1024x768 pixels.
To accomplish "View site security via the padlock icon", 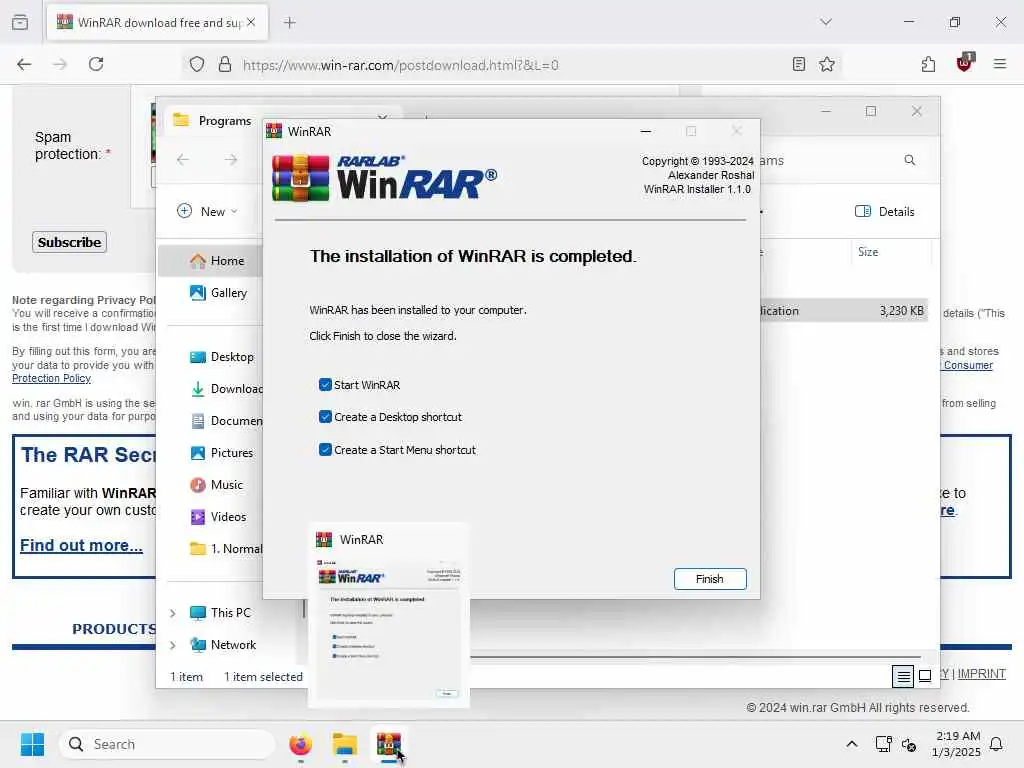I will pos(225,64).
